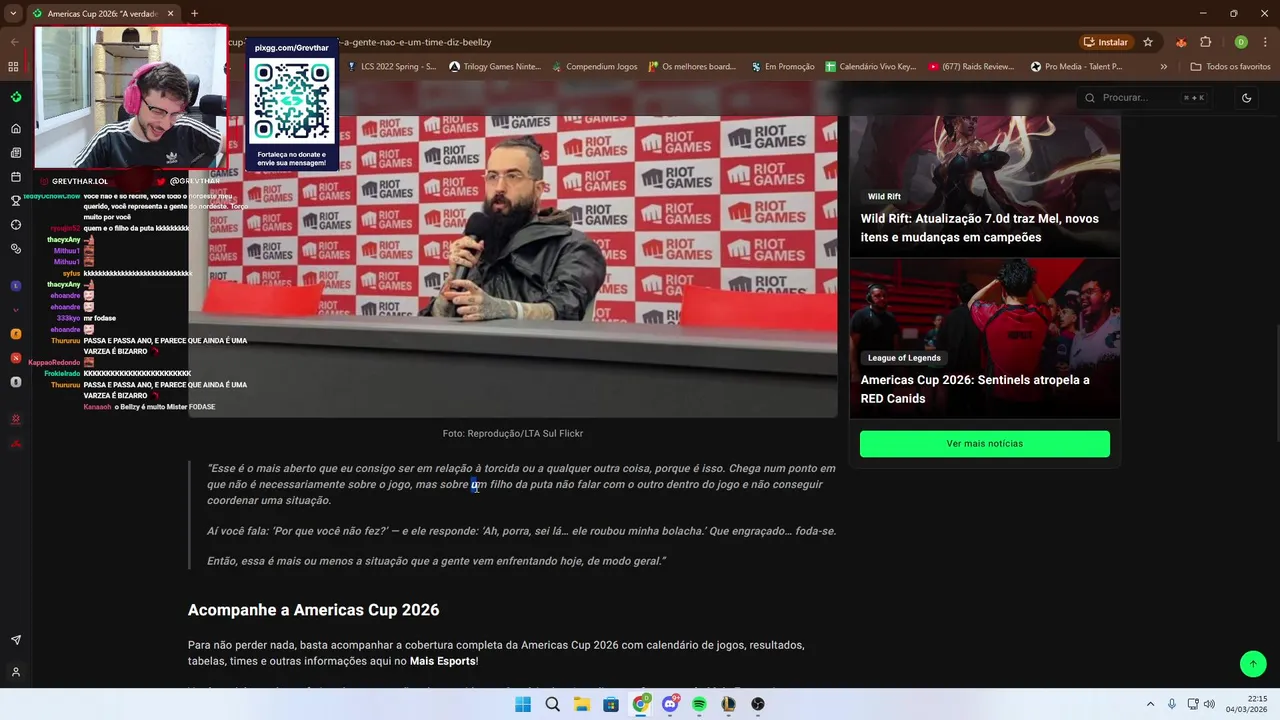Open League of Legends taskbar icon

[728, 705]
